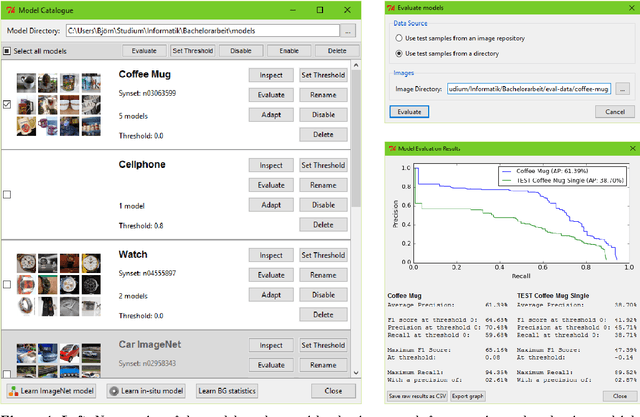Select 'Use test samples from an image repository'
The image size is (640, 417).
(x=399, y=38)
